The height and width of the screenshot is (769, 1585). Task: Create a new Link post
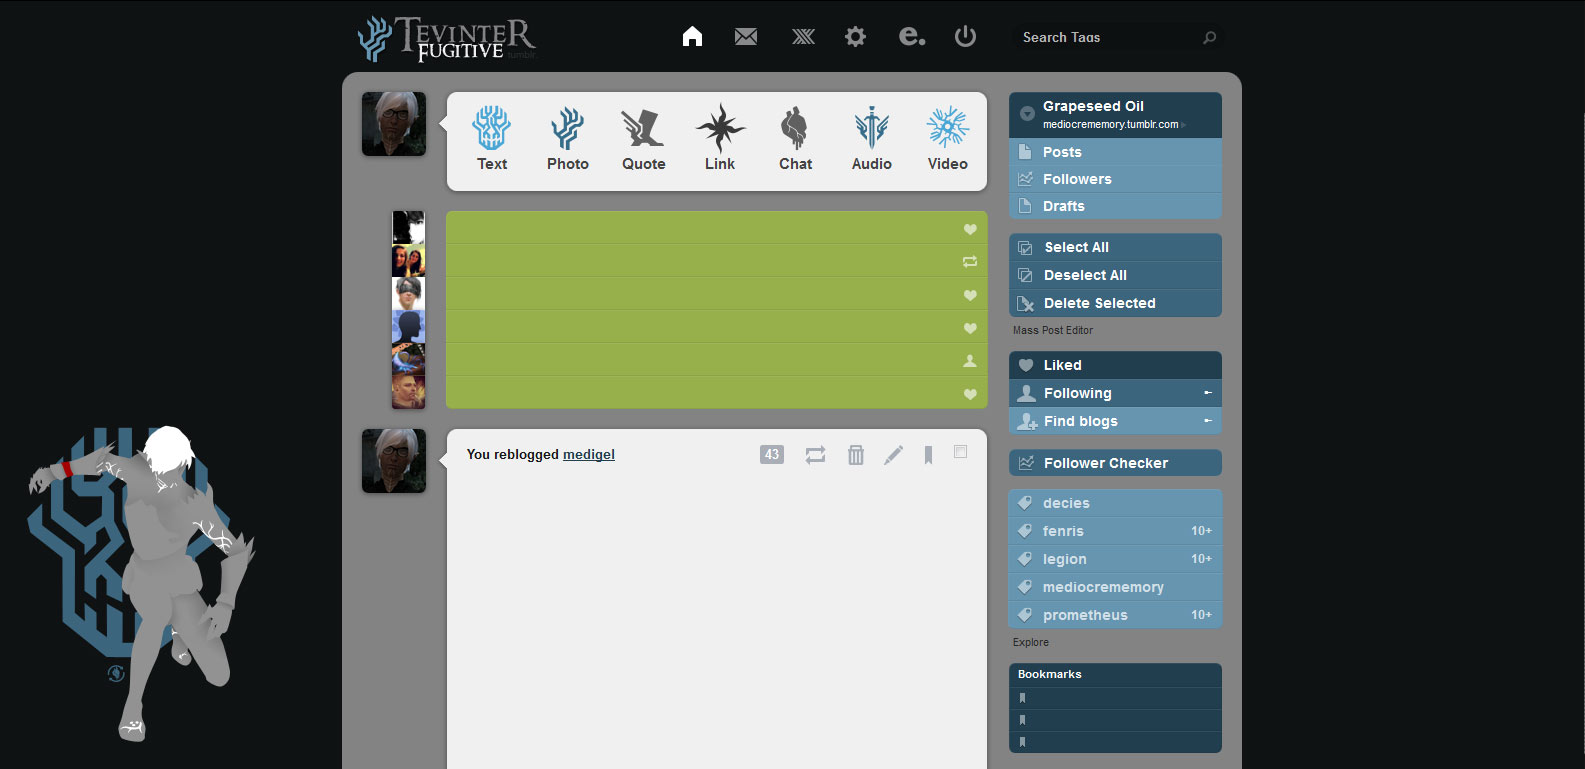(x=720, y=139)
